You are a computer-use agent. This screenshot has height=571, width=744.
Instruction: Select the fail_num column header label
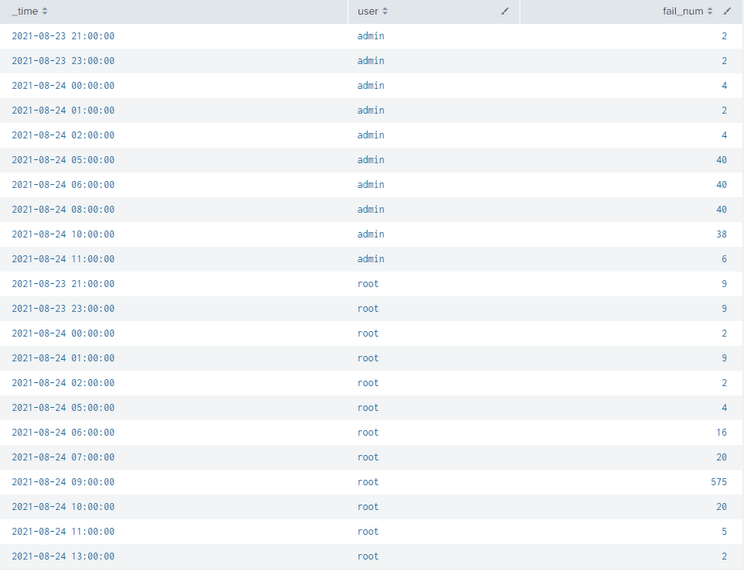pyautogui.click(x=683, y=11)
